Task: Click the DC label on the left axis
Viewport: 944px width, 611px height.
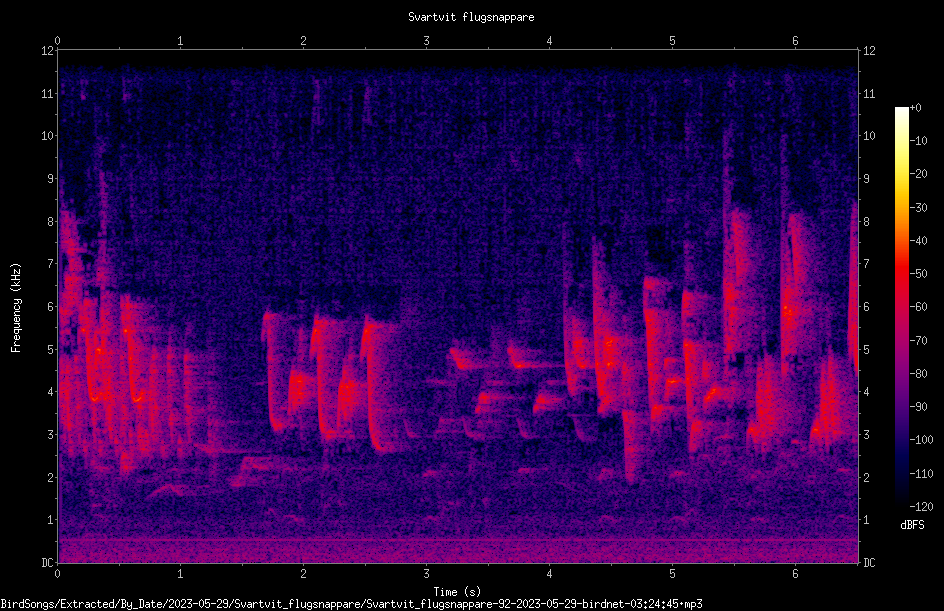Action: click(x=48, y=563)
